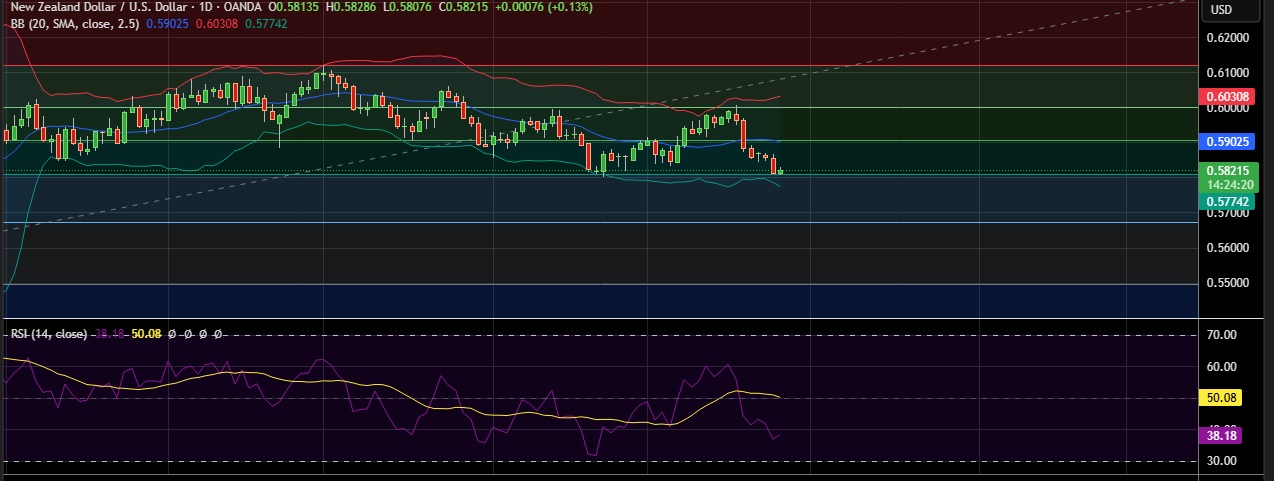
Task: Click the 0.56000 price axis value
Action: tap(1228, 247)
